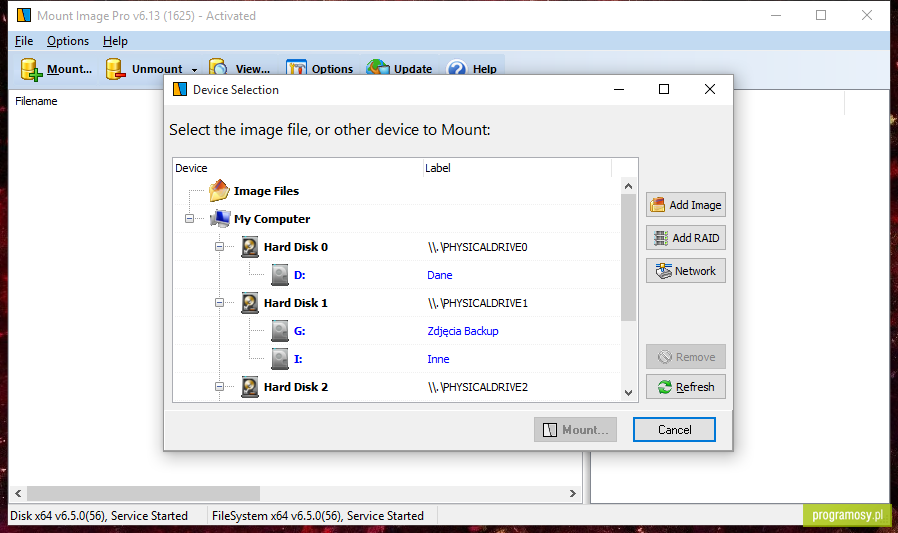Select the \\.\PHYSICALDRIVE2 label

point(478,388)
